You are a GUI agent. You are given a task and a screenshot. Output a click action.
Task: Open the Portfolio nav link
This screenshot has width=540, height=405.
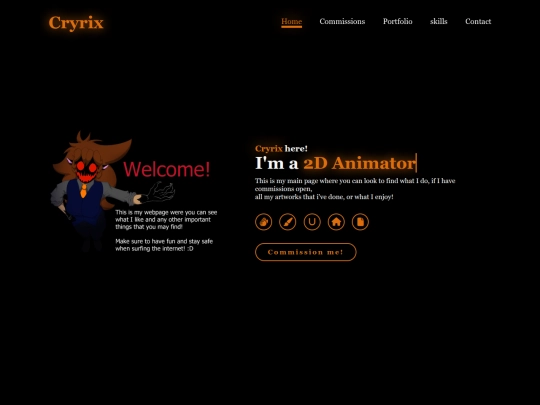(397, 21)
